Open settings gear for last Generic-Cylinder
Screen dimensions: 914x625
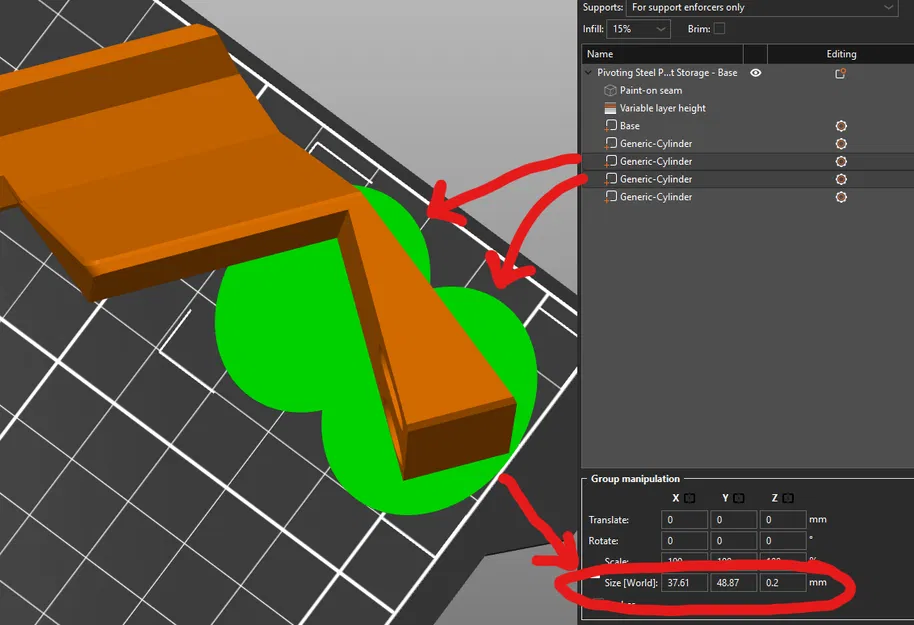pyautogui.click(x=841, y=197)
